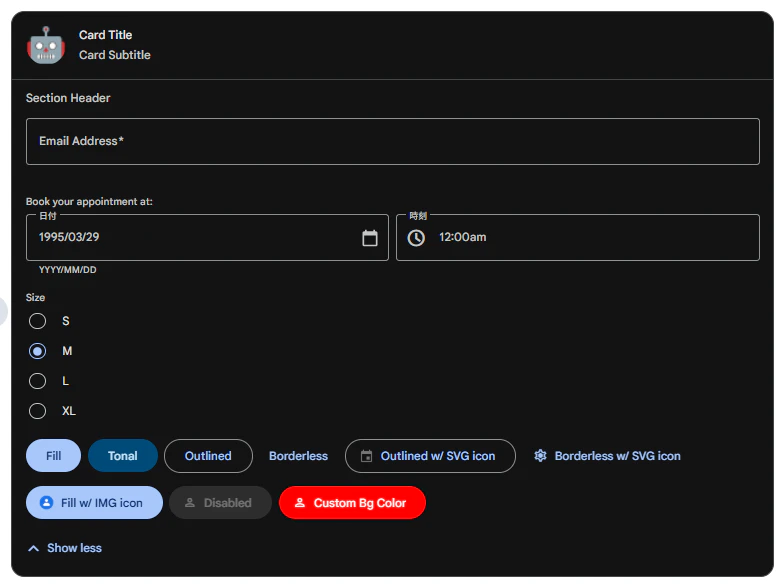Viewport: 783px width, 588px height.
Task: Select the L size radio button
Action: coord(37,381)
